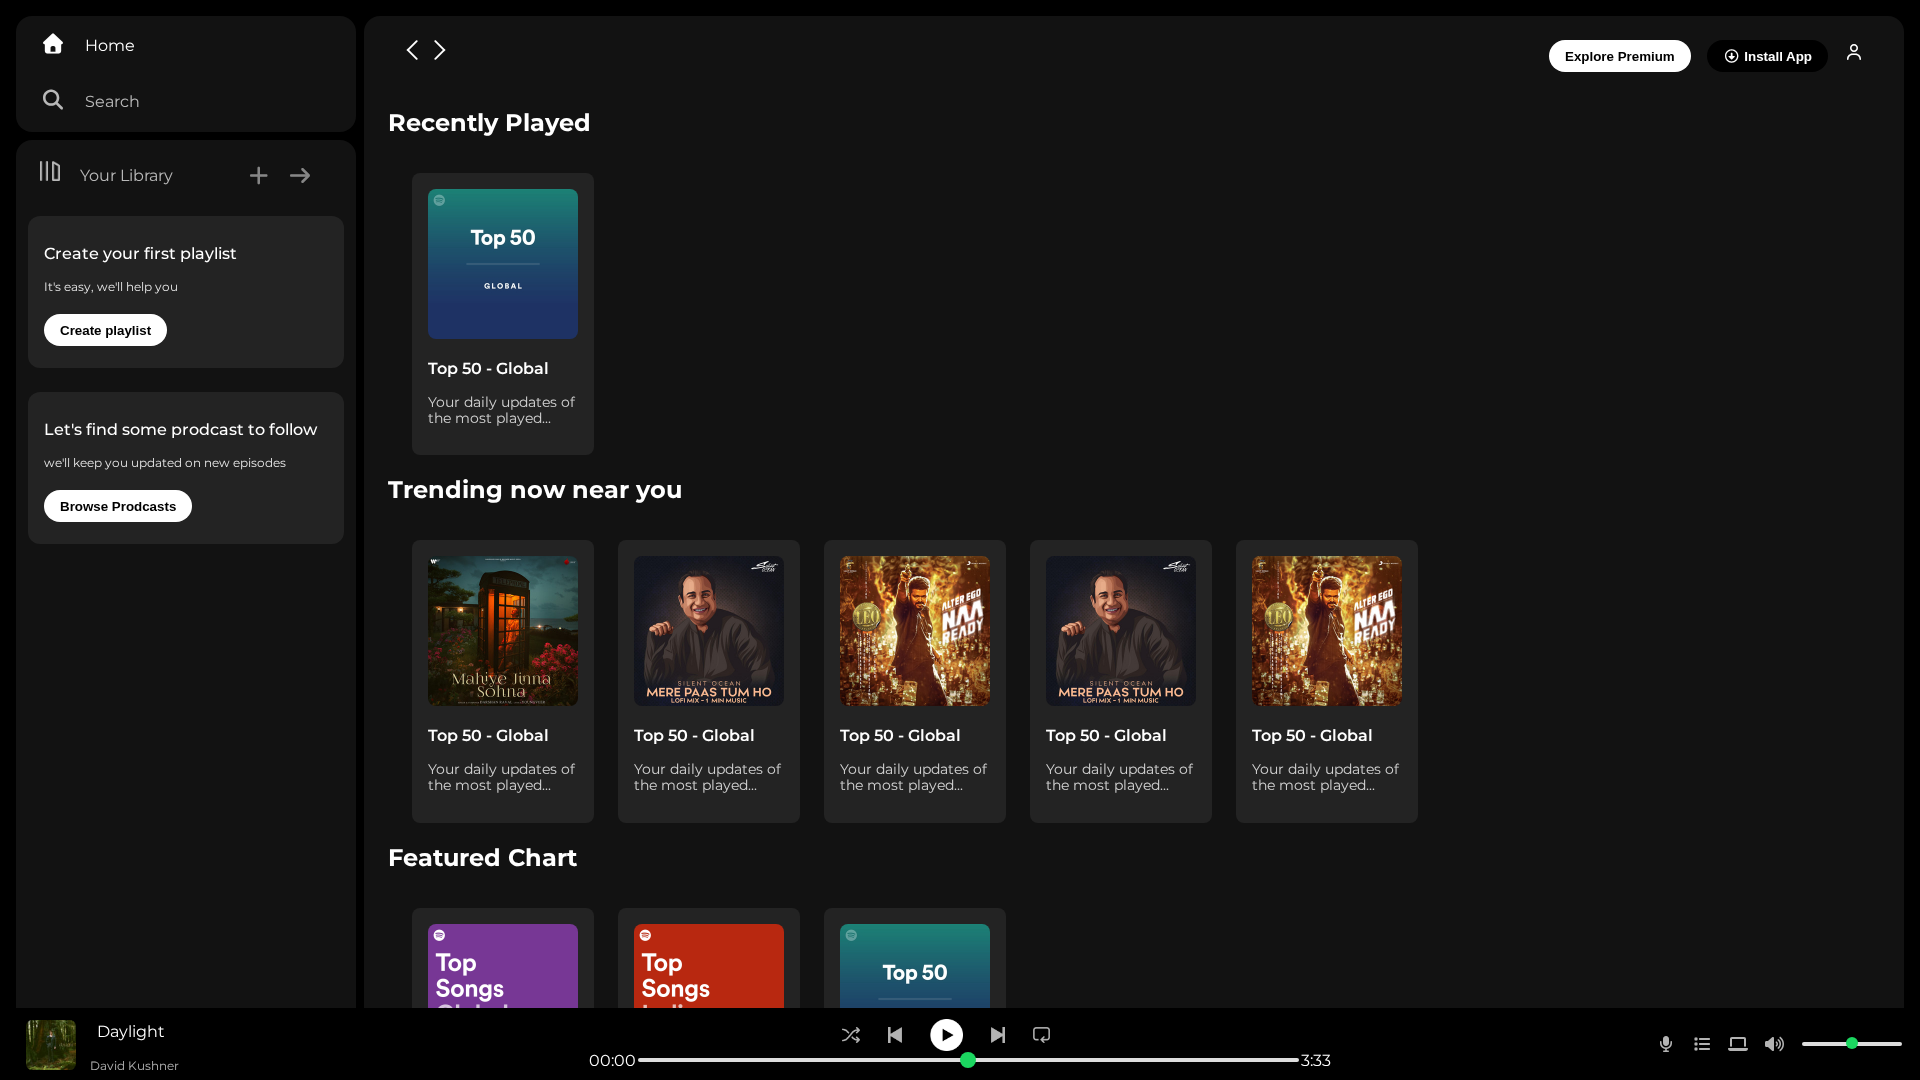Open Top Songs purple chart card
Viewport: 1920px width, 1080px height.
point(503,958)
